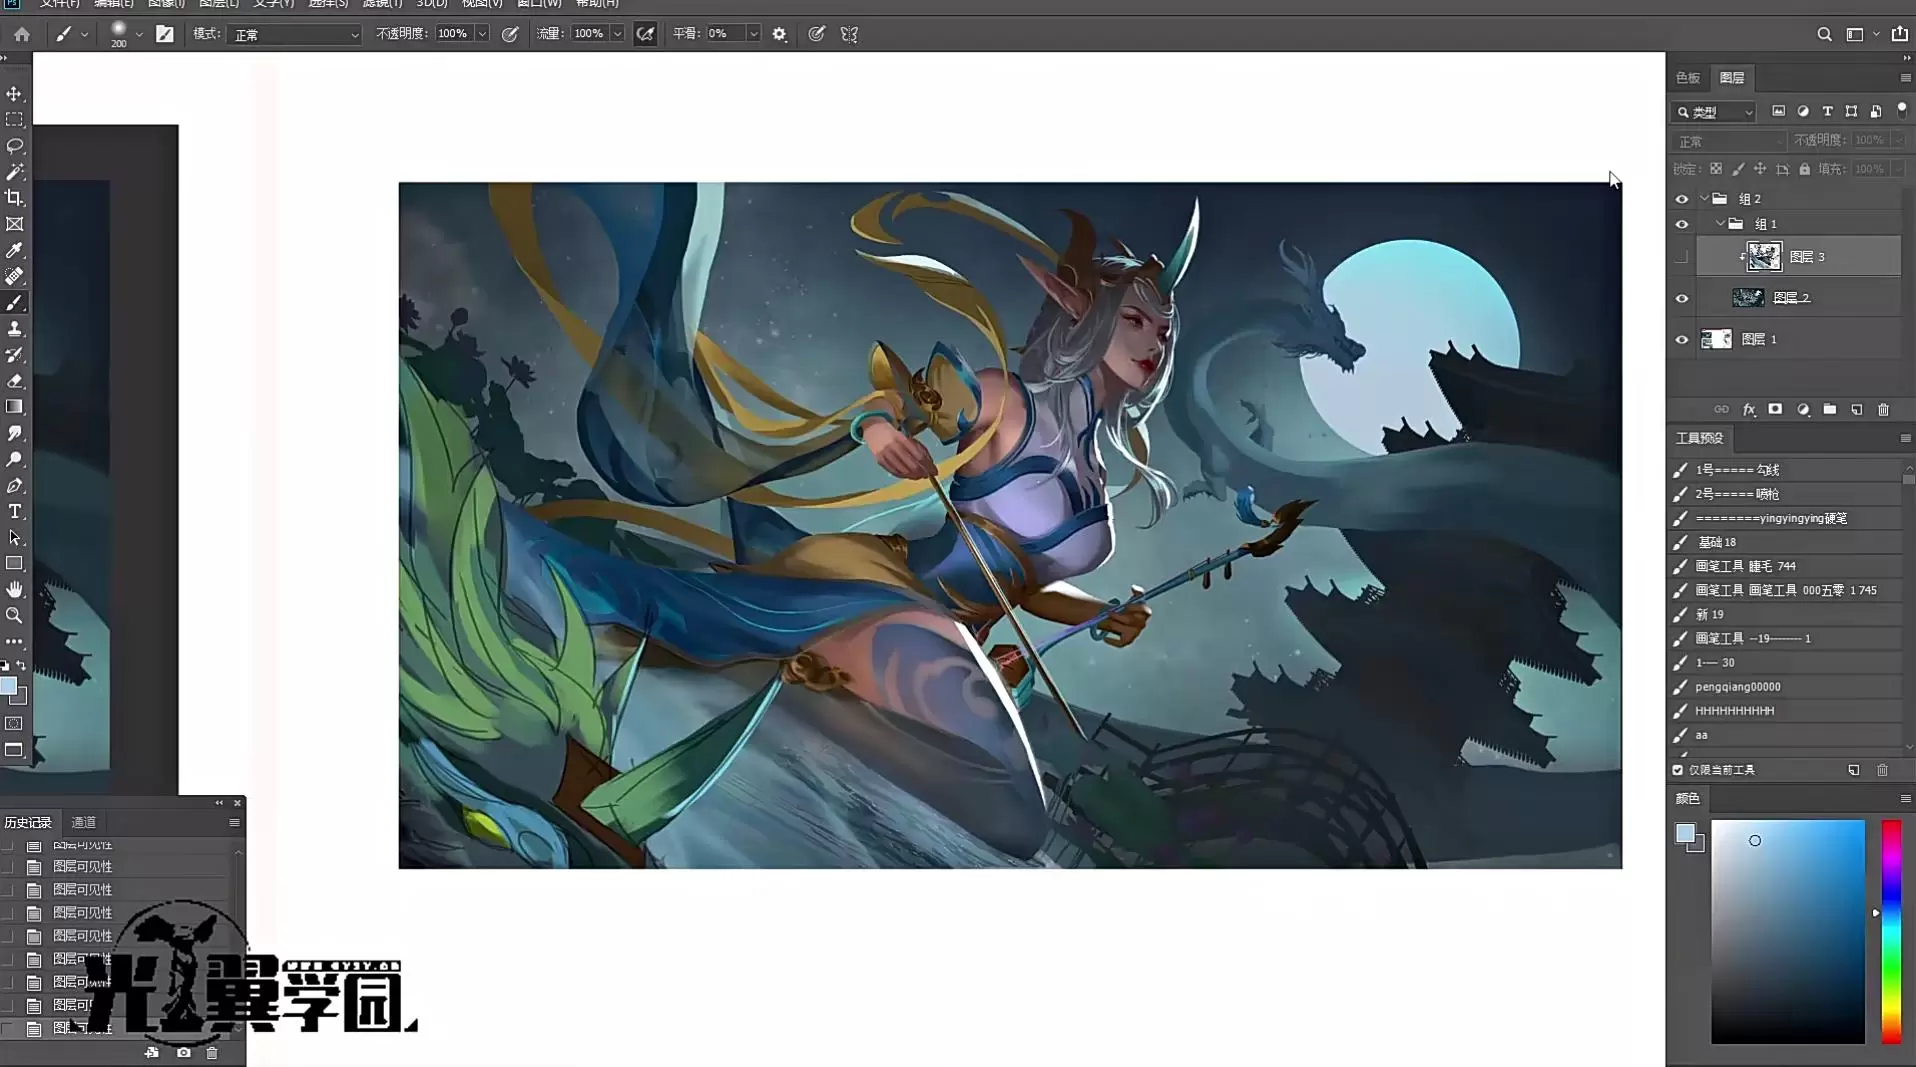Click the Home icon in options bar

point(22,34)
